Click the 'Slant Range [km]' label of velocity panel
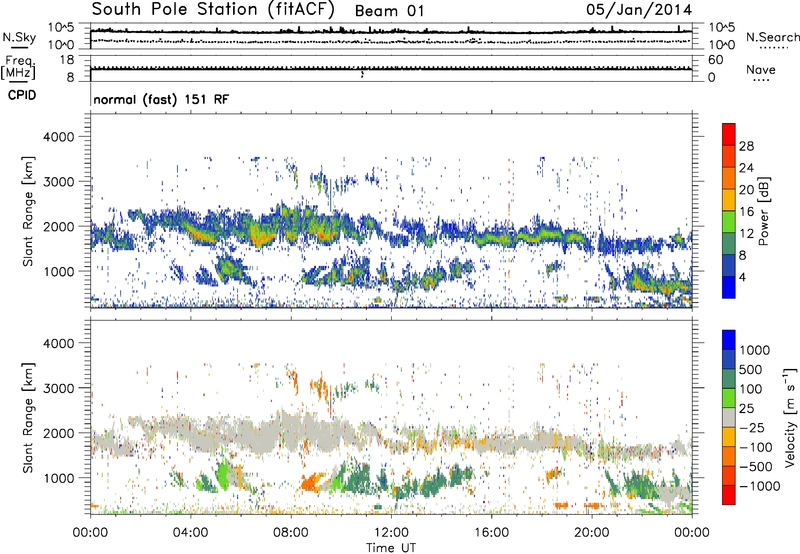 coord(28,417)
